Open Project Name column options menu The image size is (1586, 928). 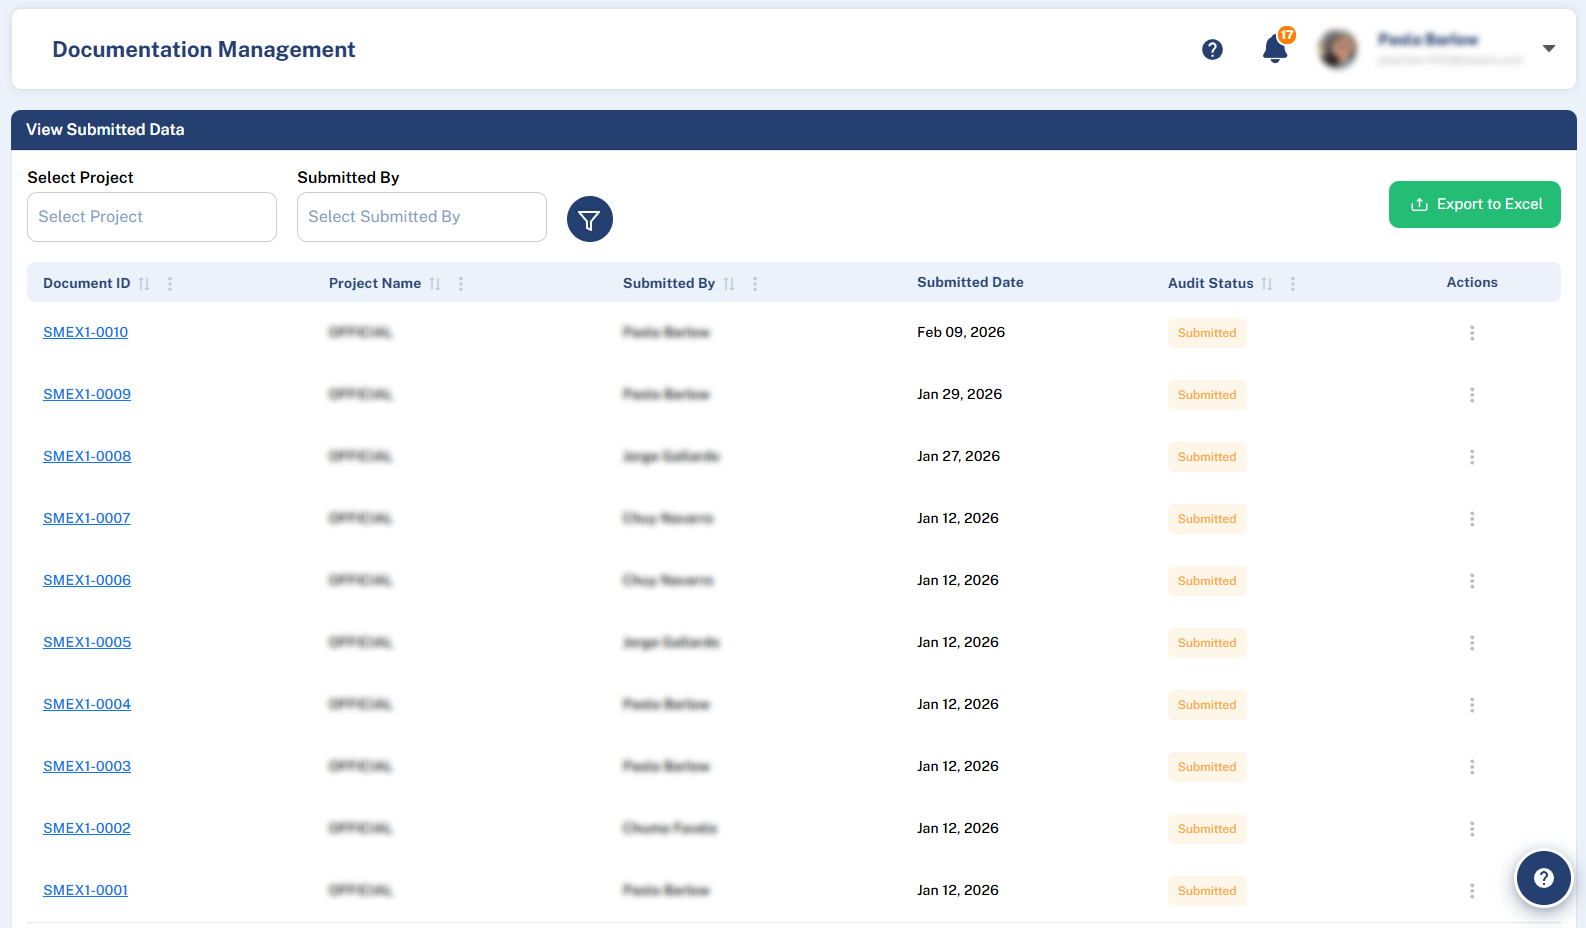point(461,284)
